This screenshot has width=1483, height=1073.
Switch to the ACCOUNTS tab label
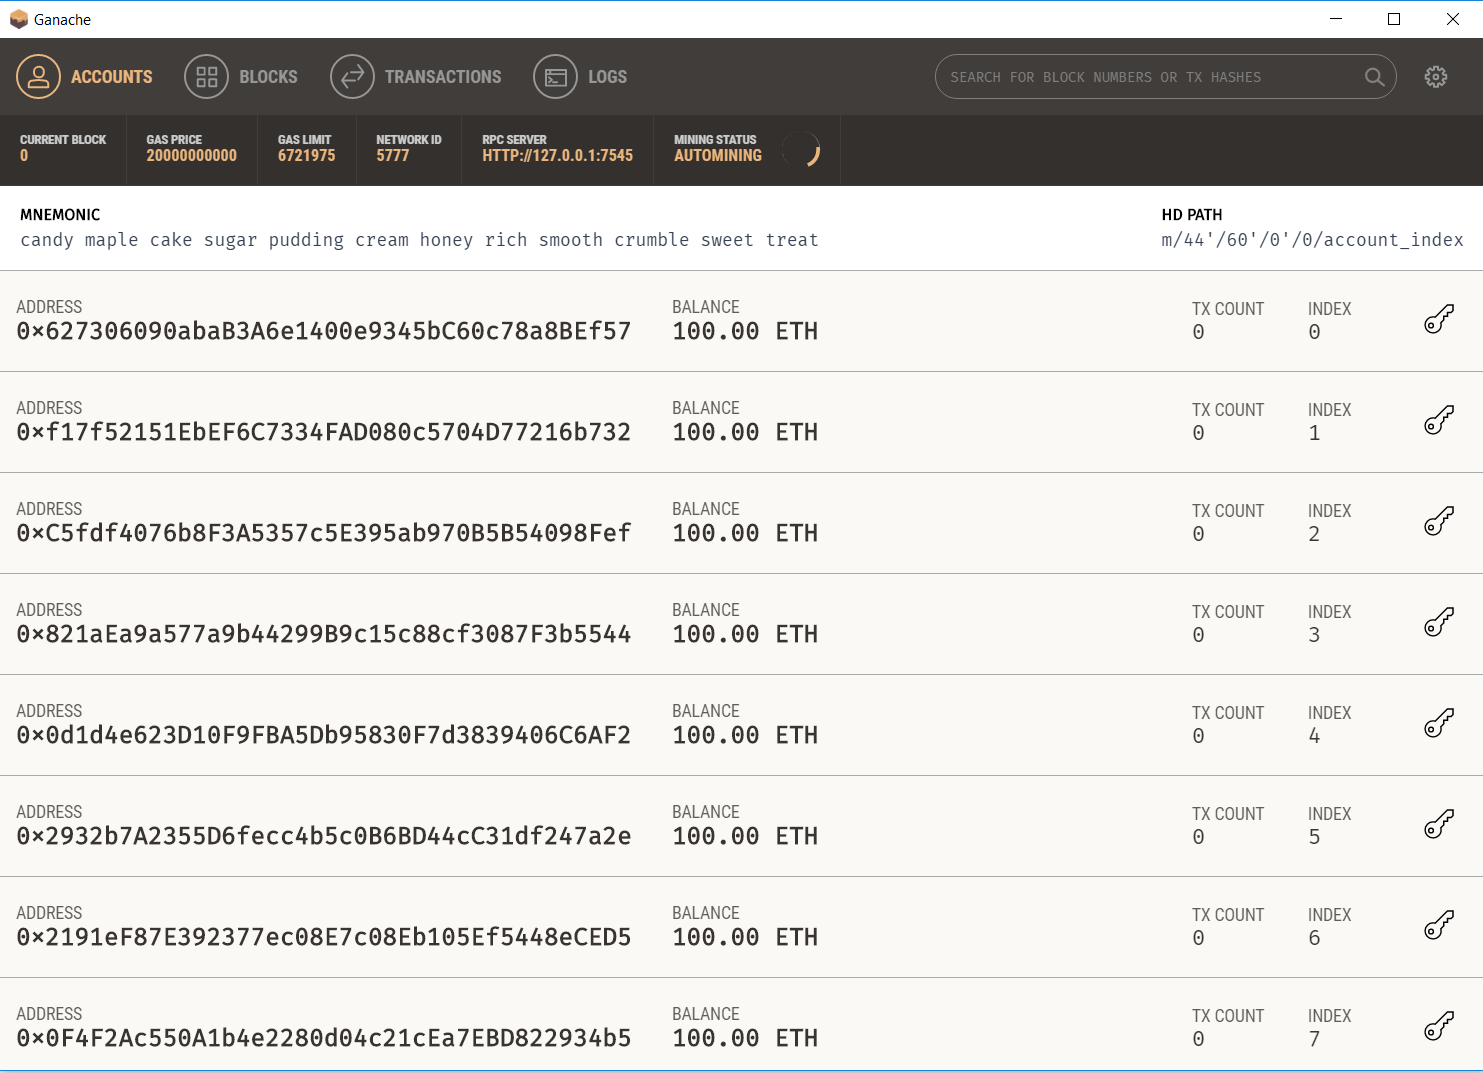click(112, 77)
